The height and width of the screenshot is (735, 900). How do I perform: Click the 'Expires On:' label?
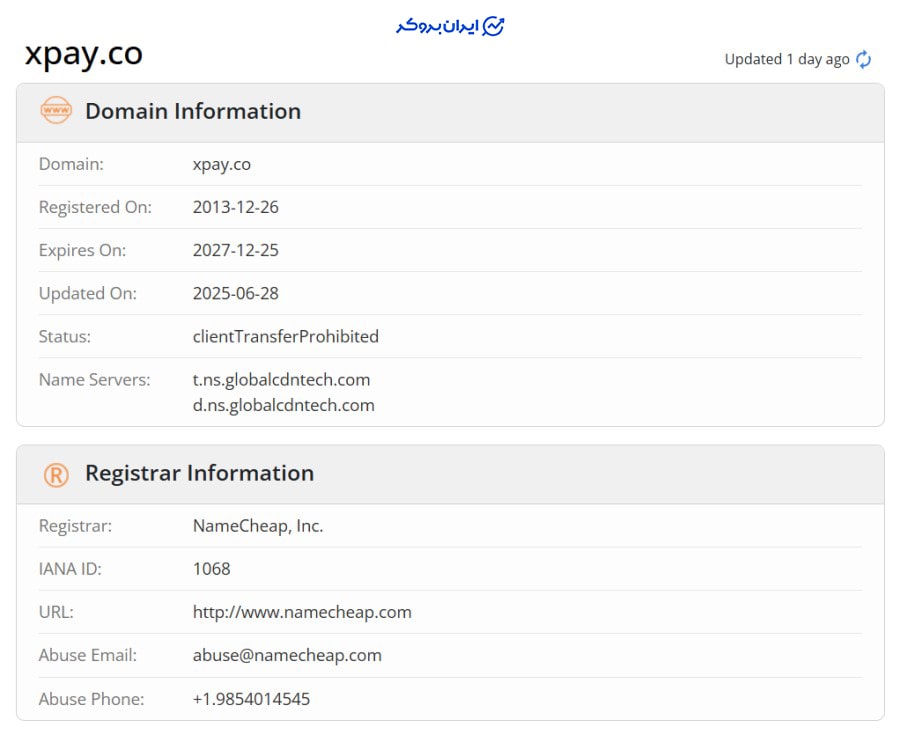(82, 250)
